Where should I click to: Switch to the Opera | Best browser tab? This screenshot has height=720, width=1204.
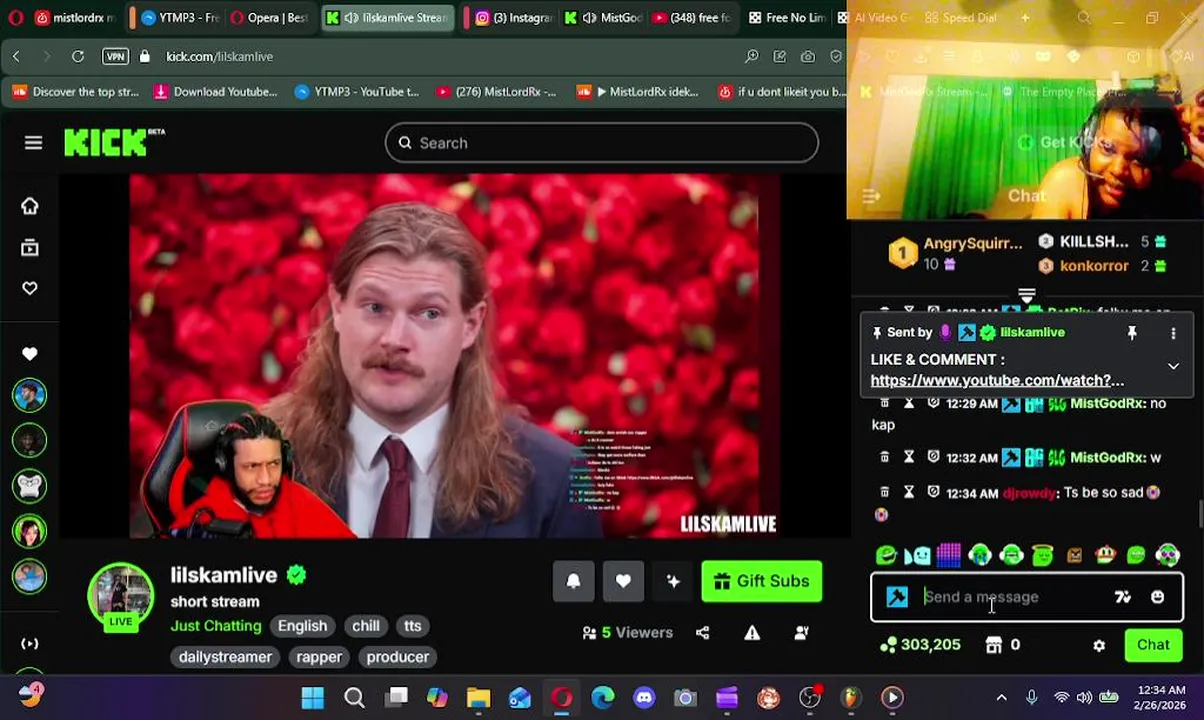click(x=269, y=18)
